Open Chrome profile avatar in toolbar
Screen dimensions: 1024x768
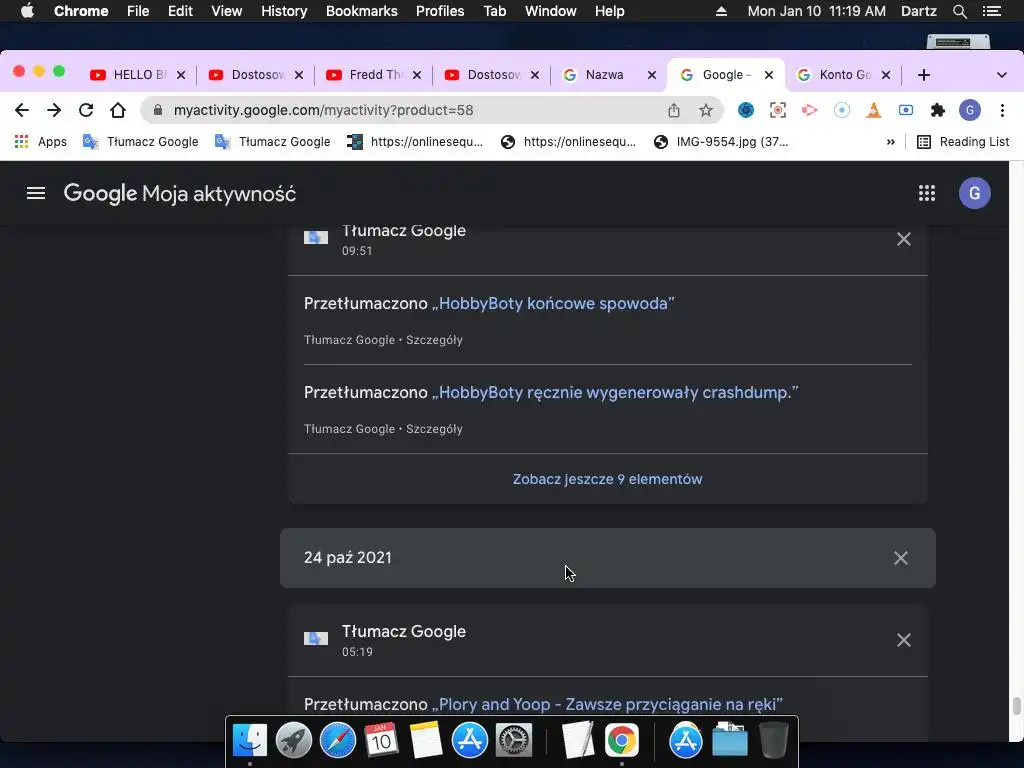(x=970, y=110)
